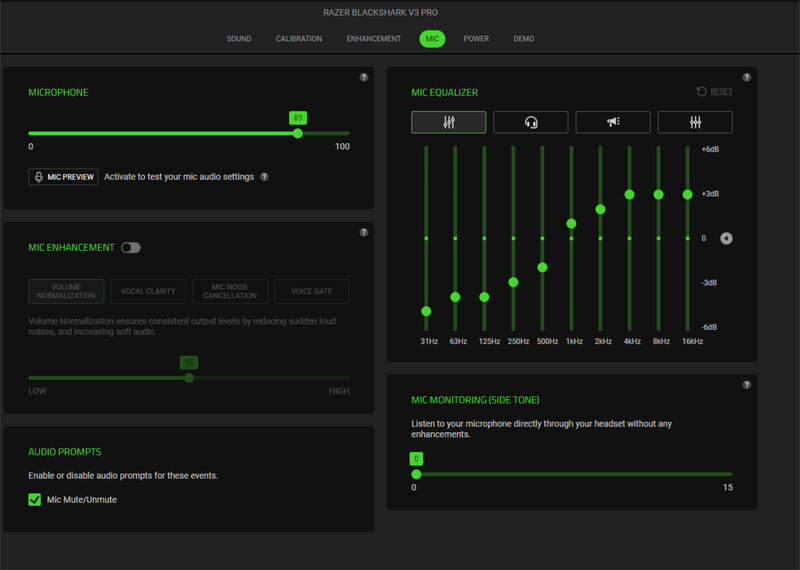Click the 2kHz equalizer band knob

tap(601, 209)
